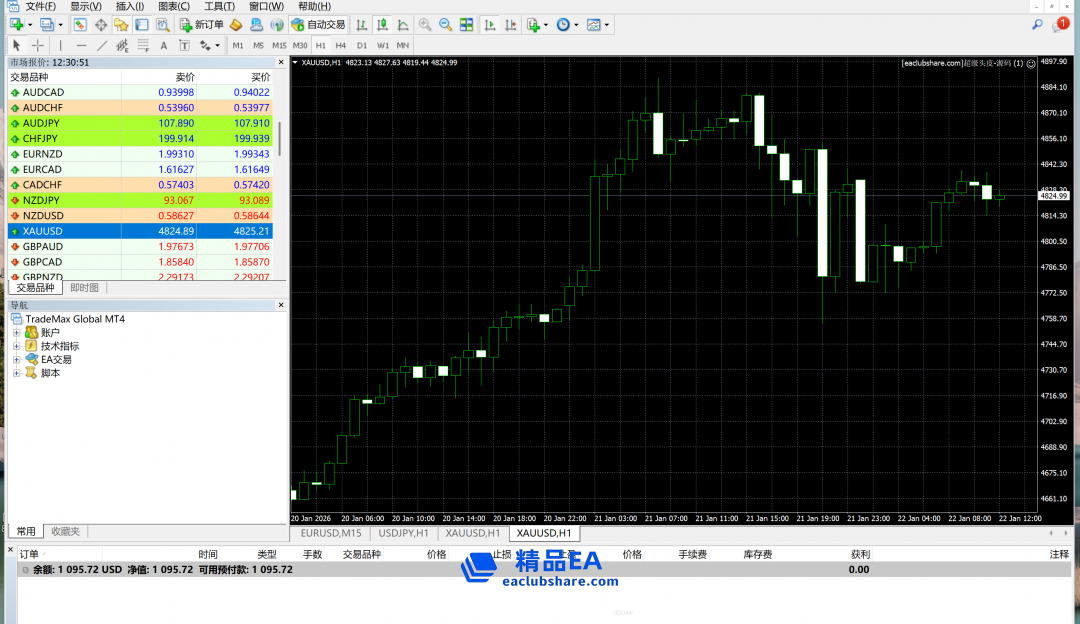1080x624 pixels.
Task: Open the 即时图 tab in market watch
Action: pyautogui.click(x=84, y=288)
